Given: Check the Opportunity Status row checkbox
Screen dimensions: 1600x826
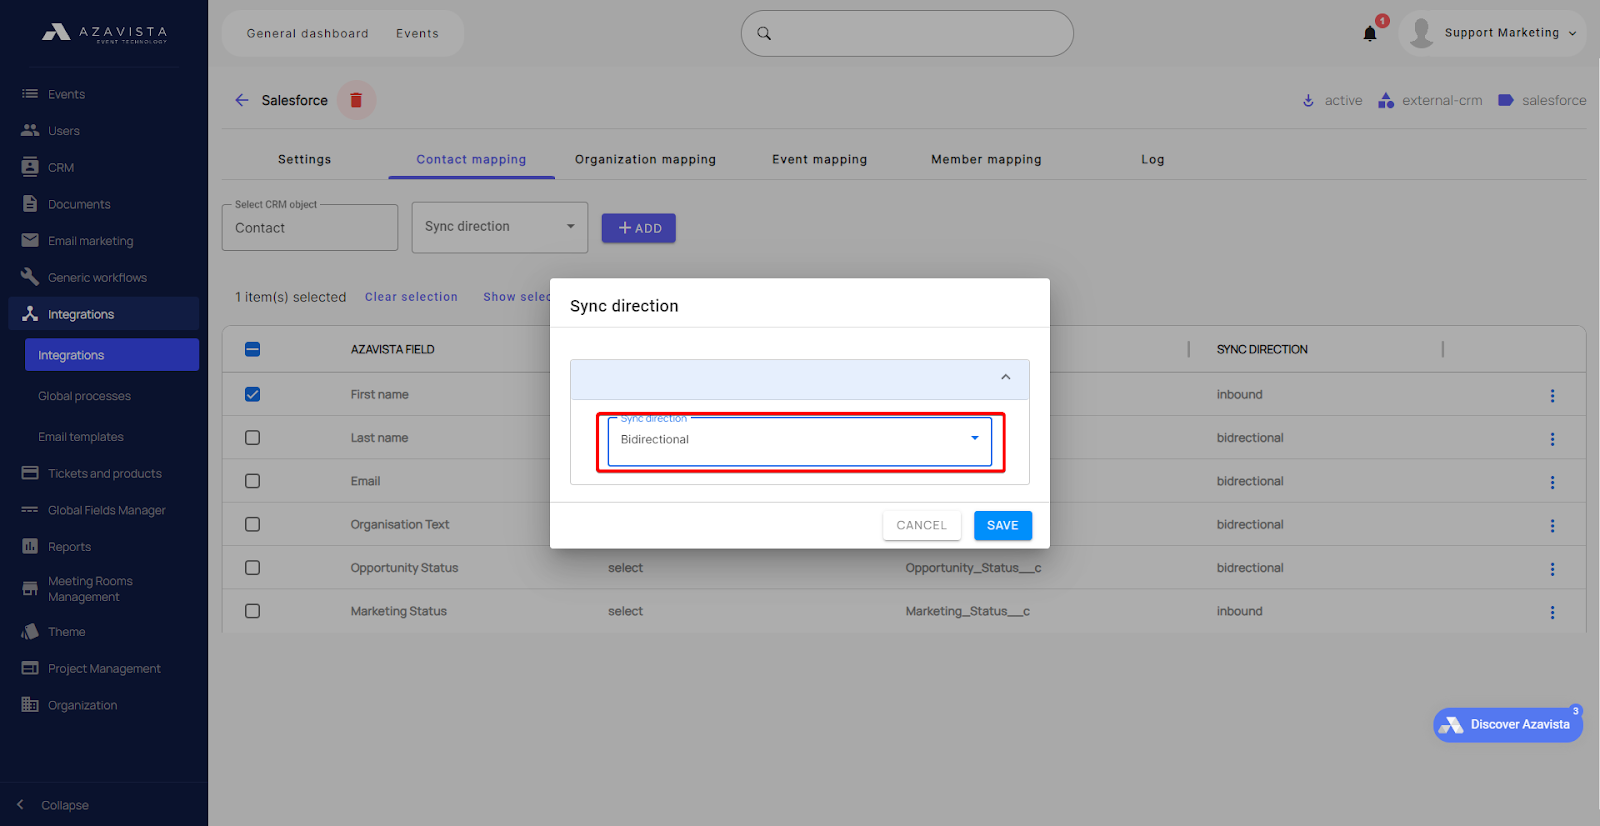Looking at the screenshot, I should (x=253, y=567).
